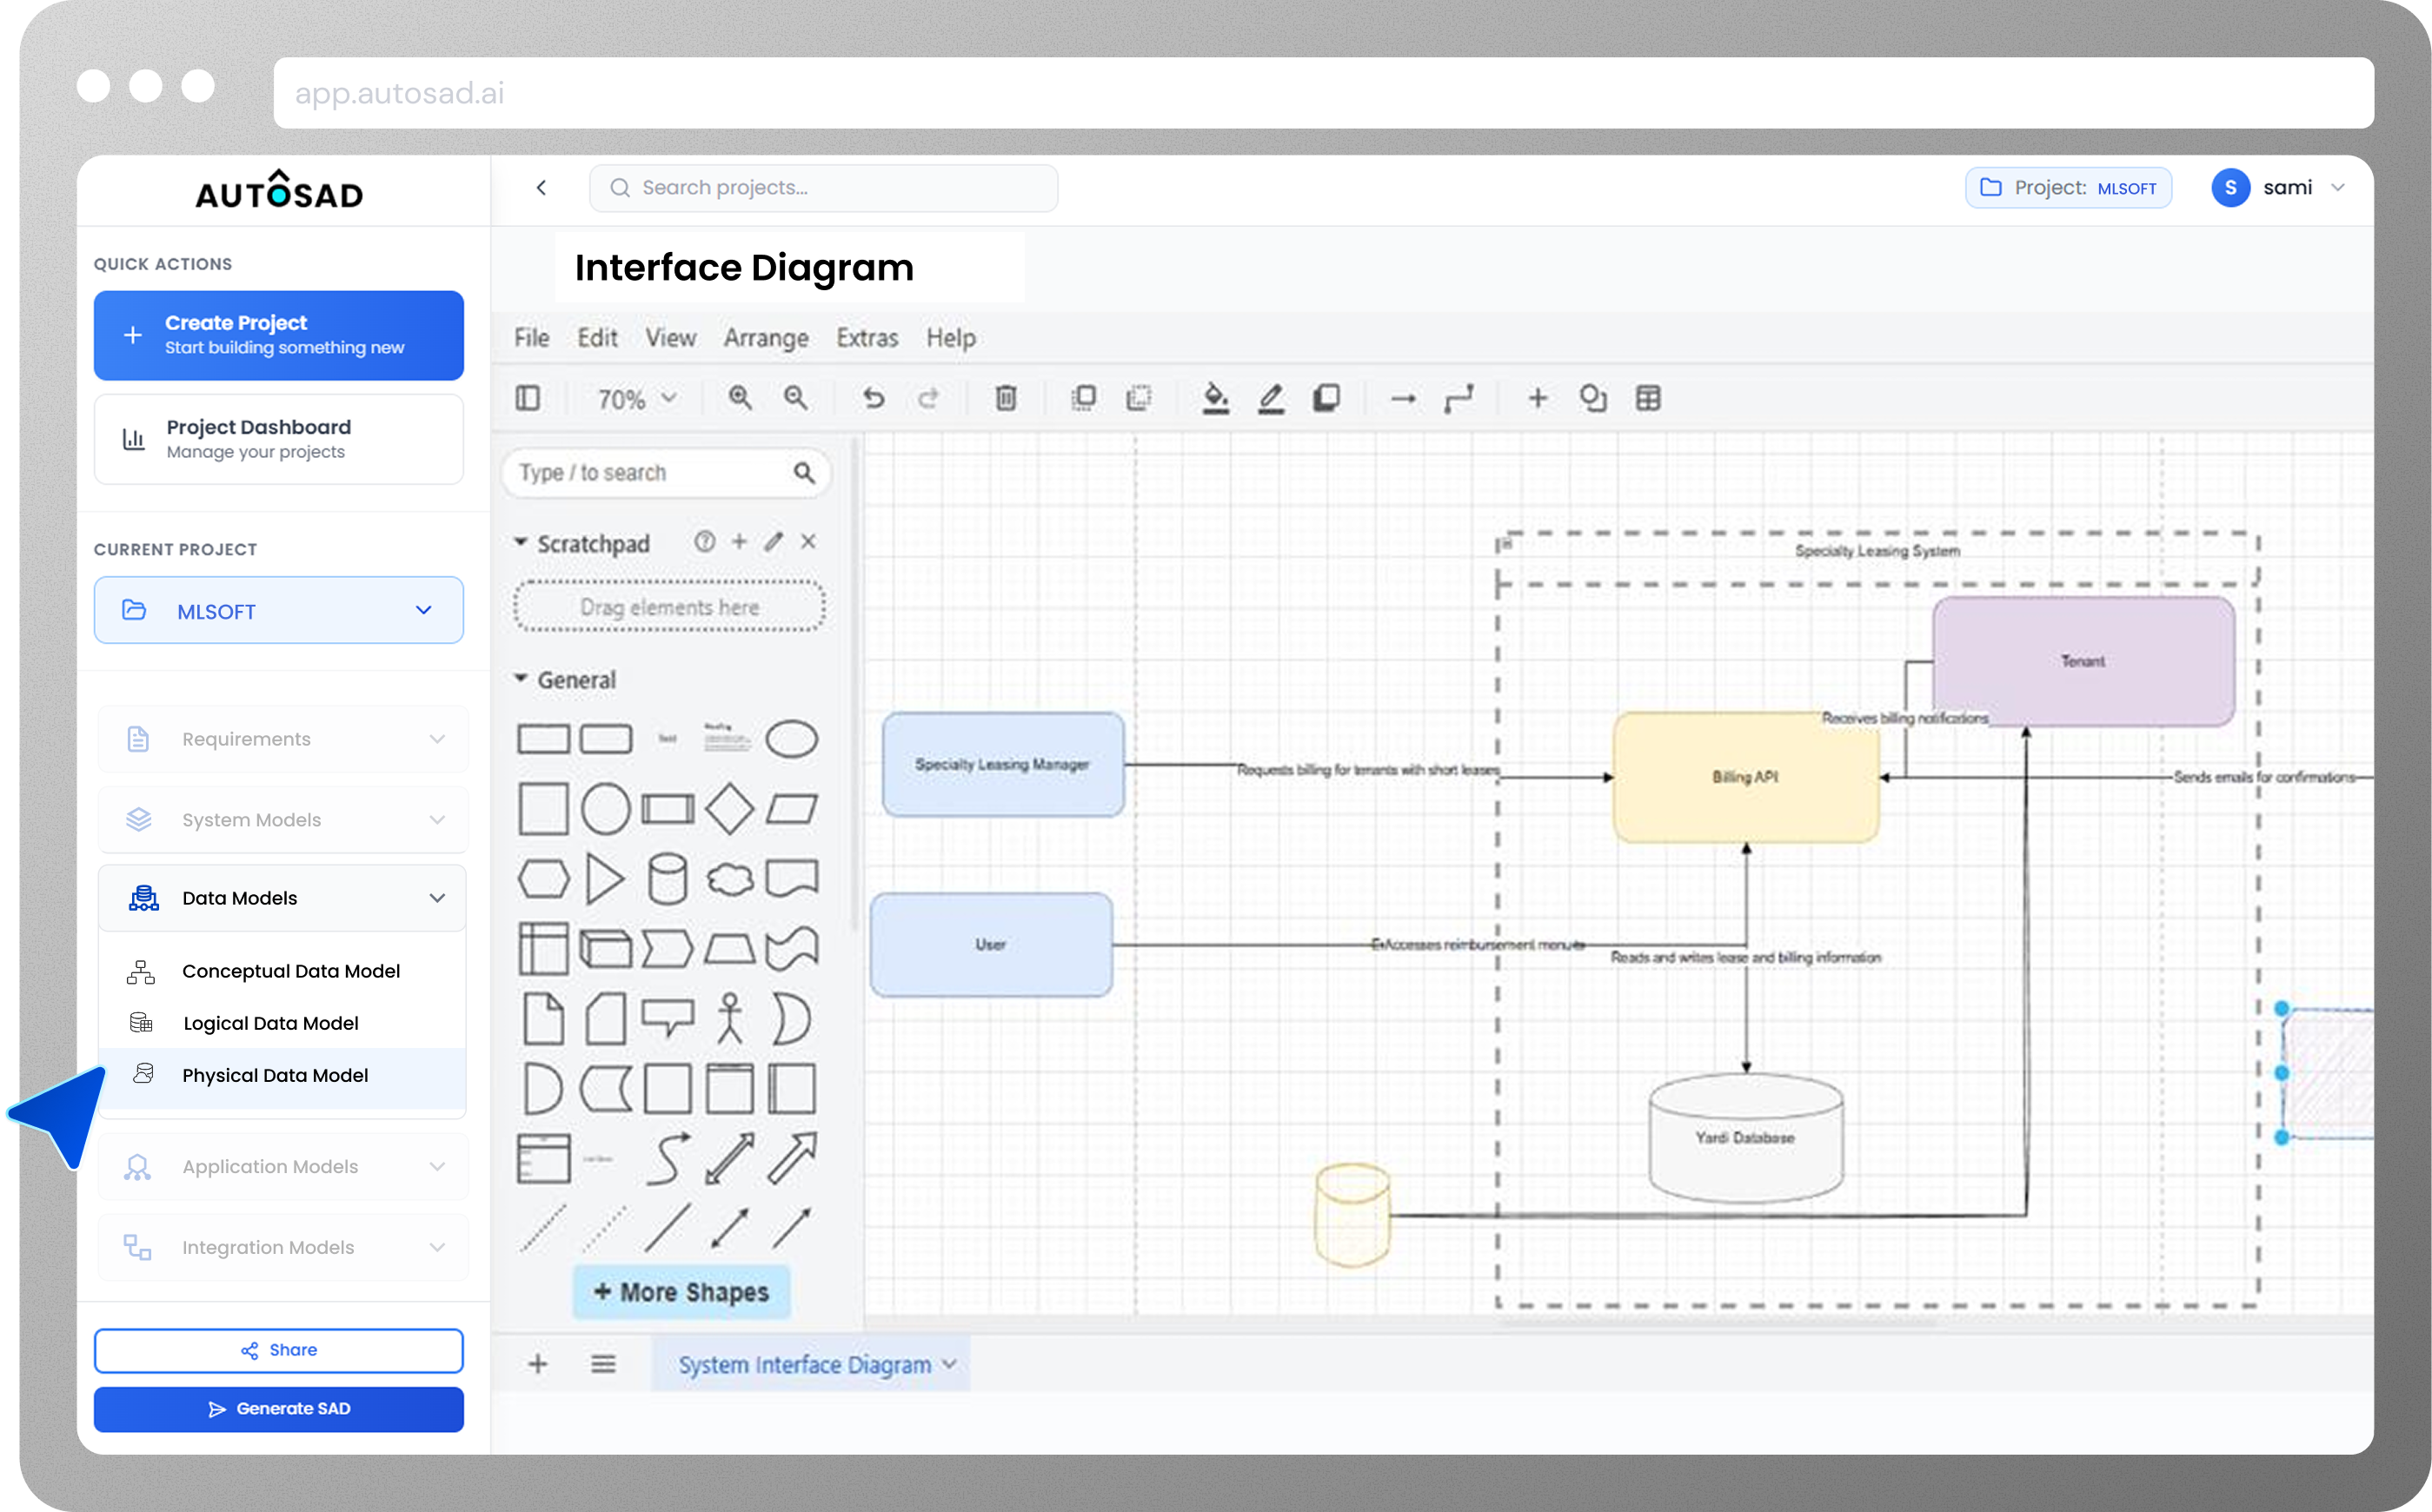Click the delete trash icon in toolbar
The image size is (2432, 1512).
1006,399
